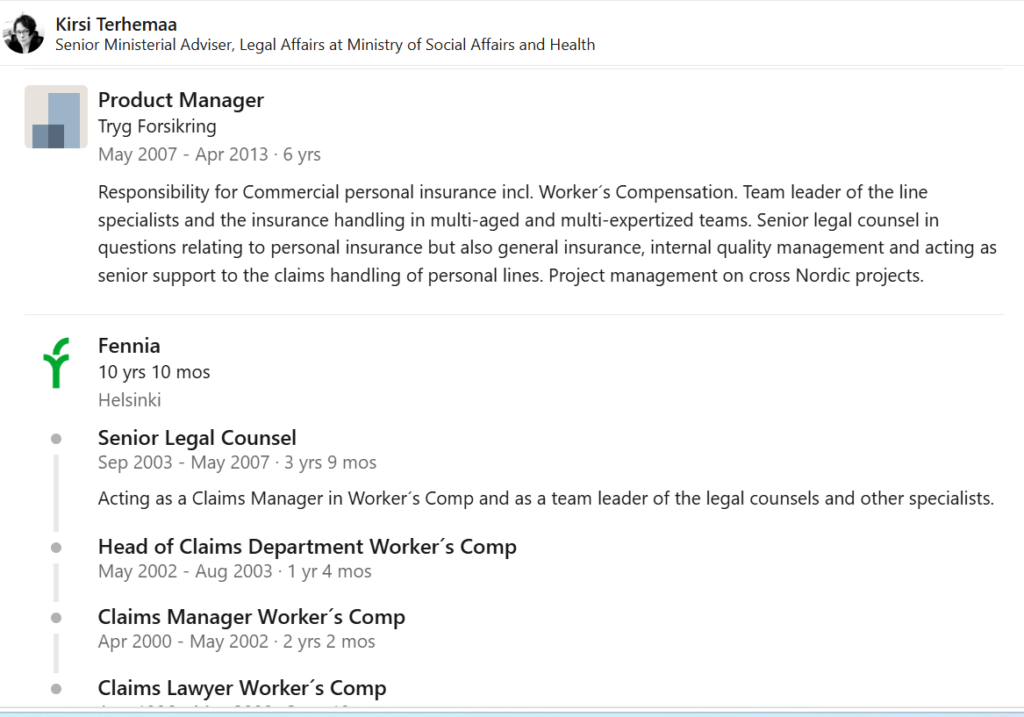This screenshot has width=1024, height=717.
Task: Click the Helsinki location text under Fennia
Action: tap(129, 400)
